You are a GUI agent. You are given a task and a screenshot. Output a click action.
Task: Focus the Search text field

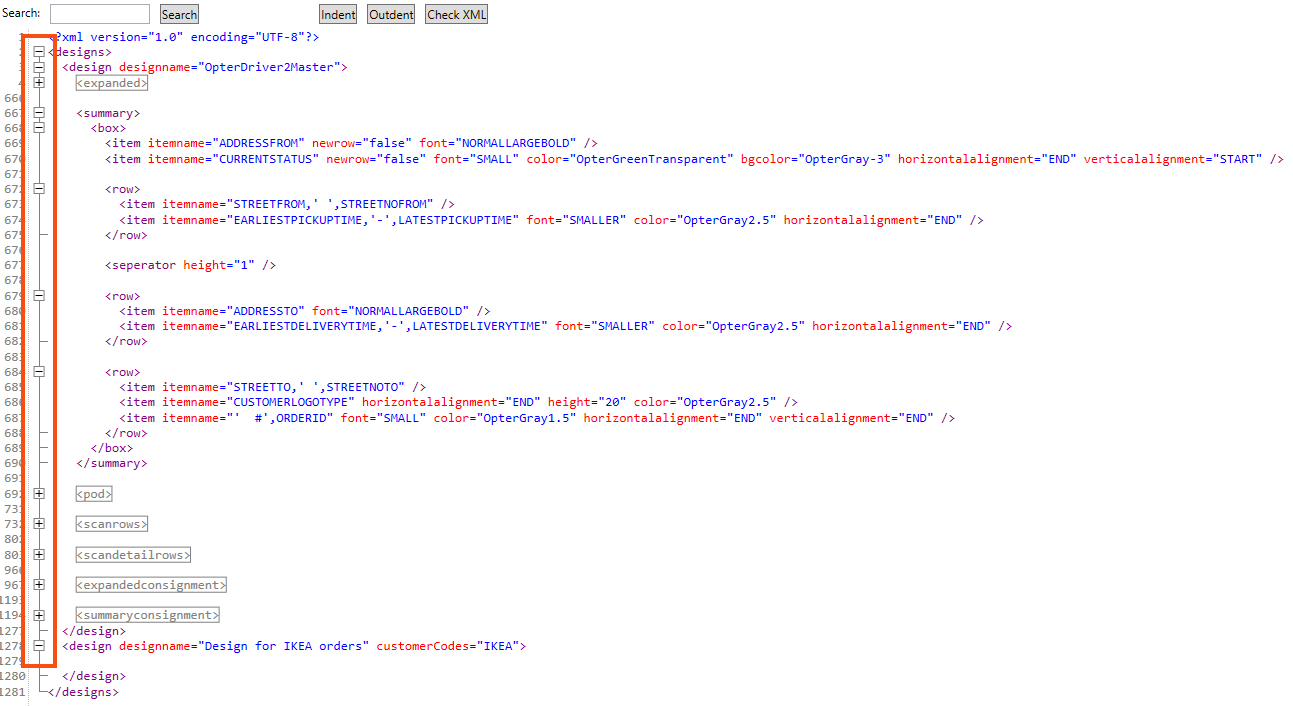tap(100, 14)
